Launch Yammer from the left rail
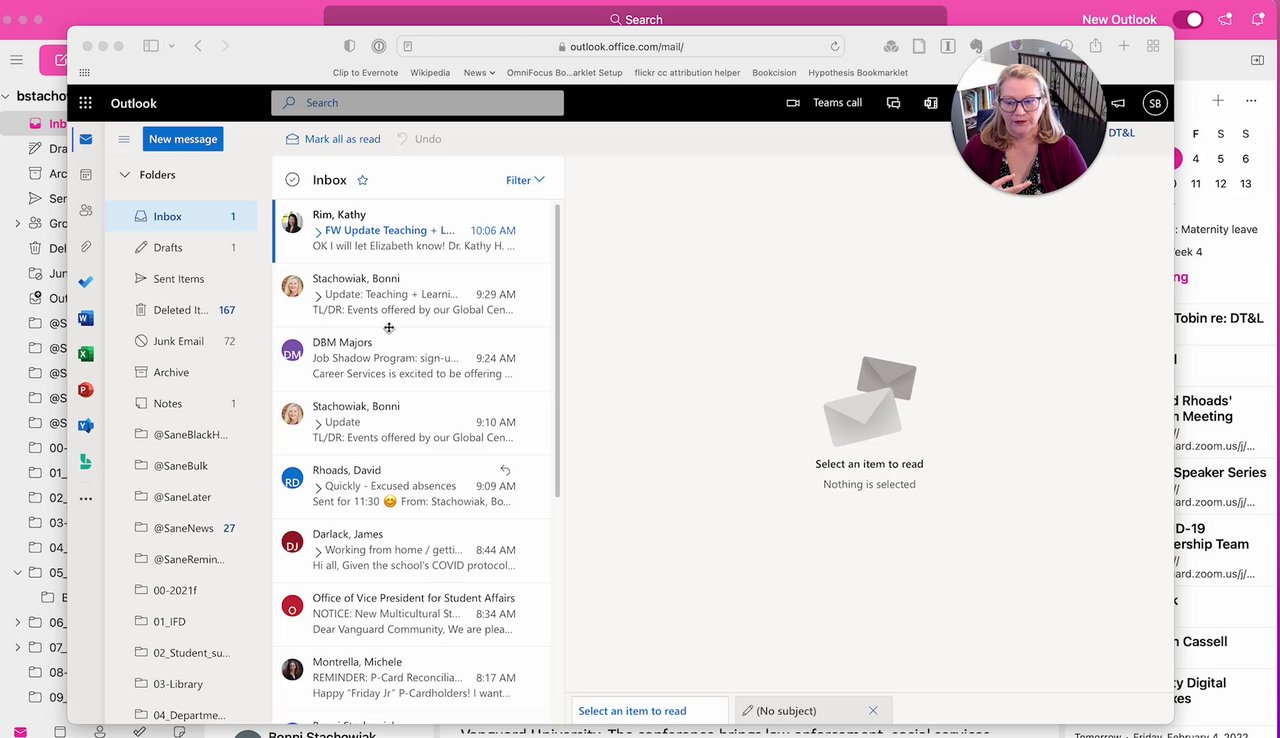This screenshot has width=1280, height=738. tap(86, 425)
